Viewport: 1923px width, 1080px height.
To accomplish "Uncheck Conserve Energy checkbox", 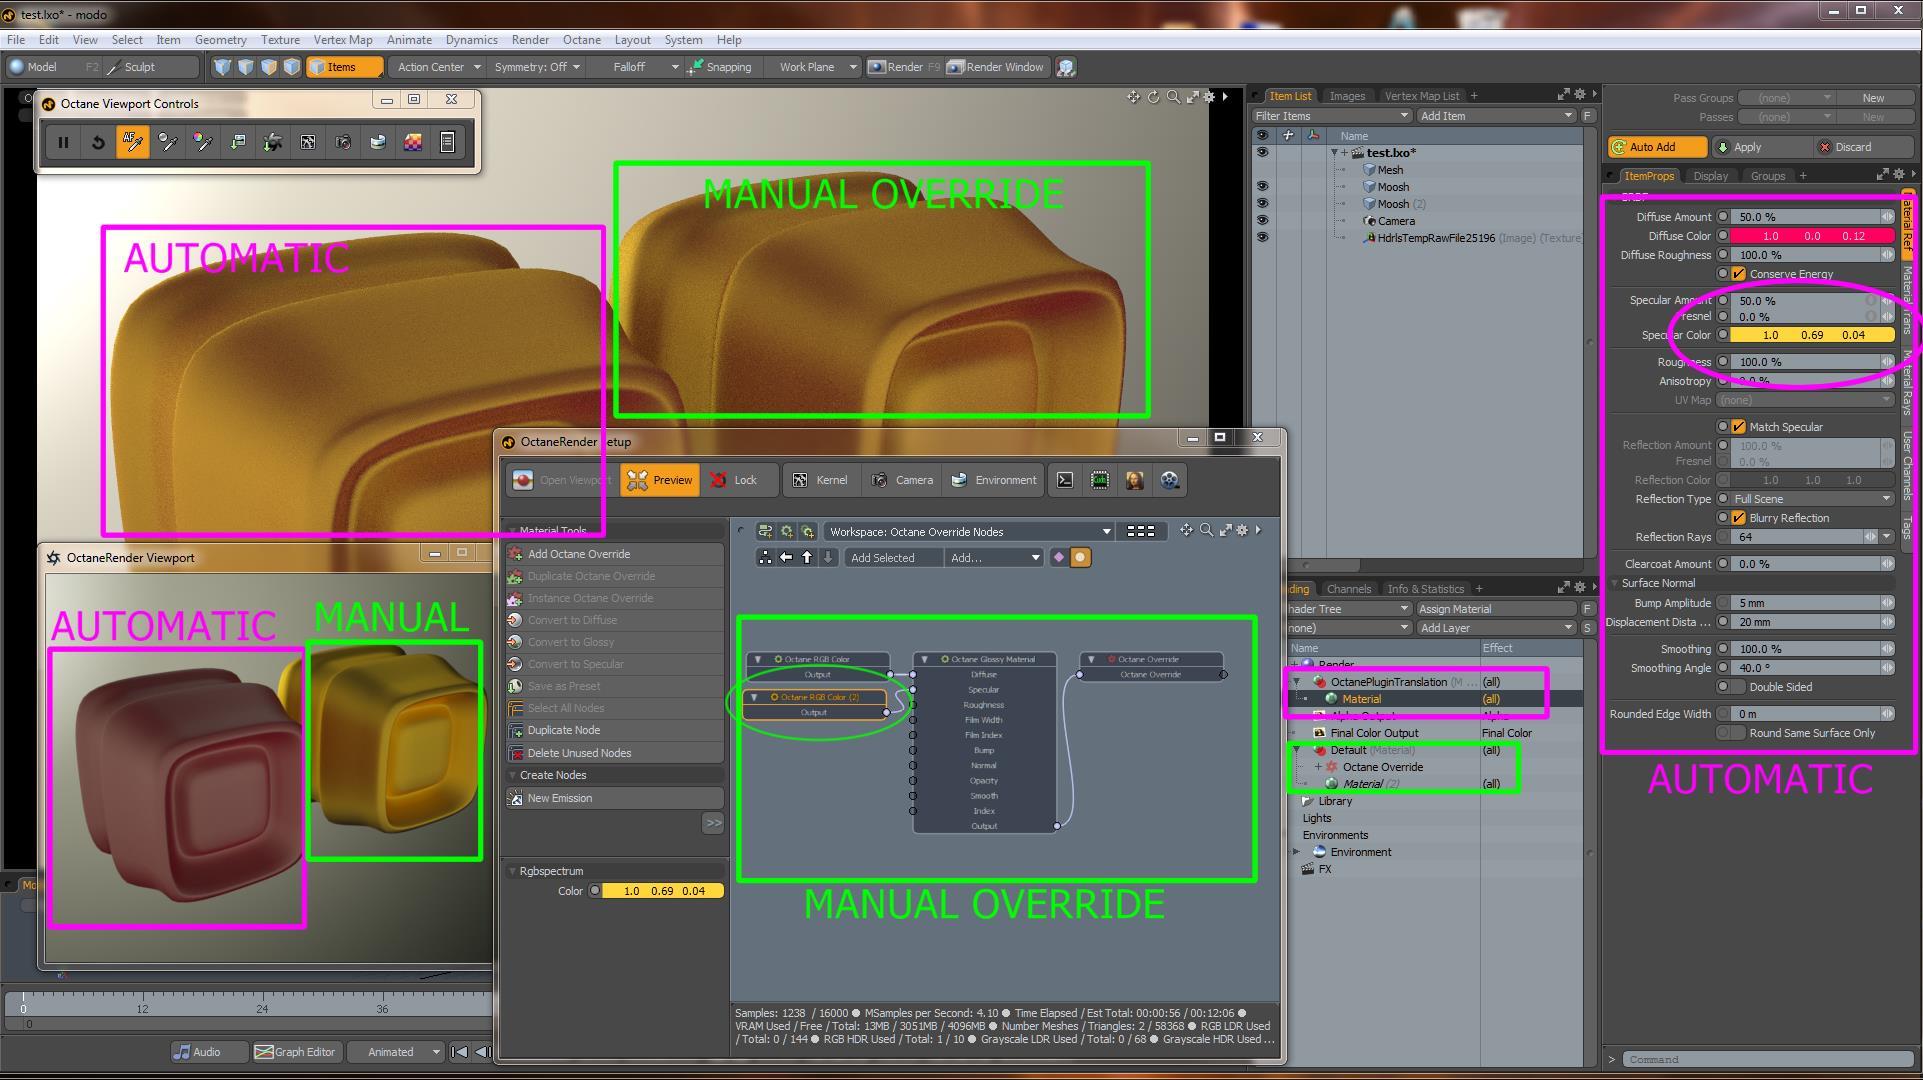I will click(1738, 274).
